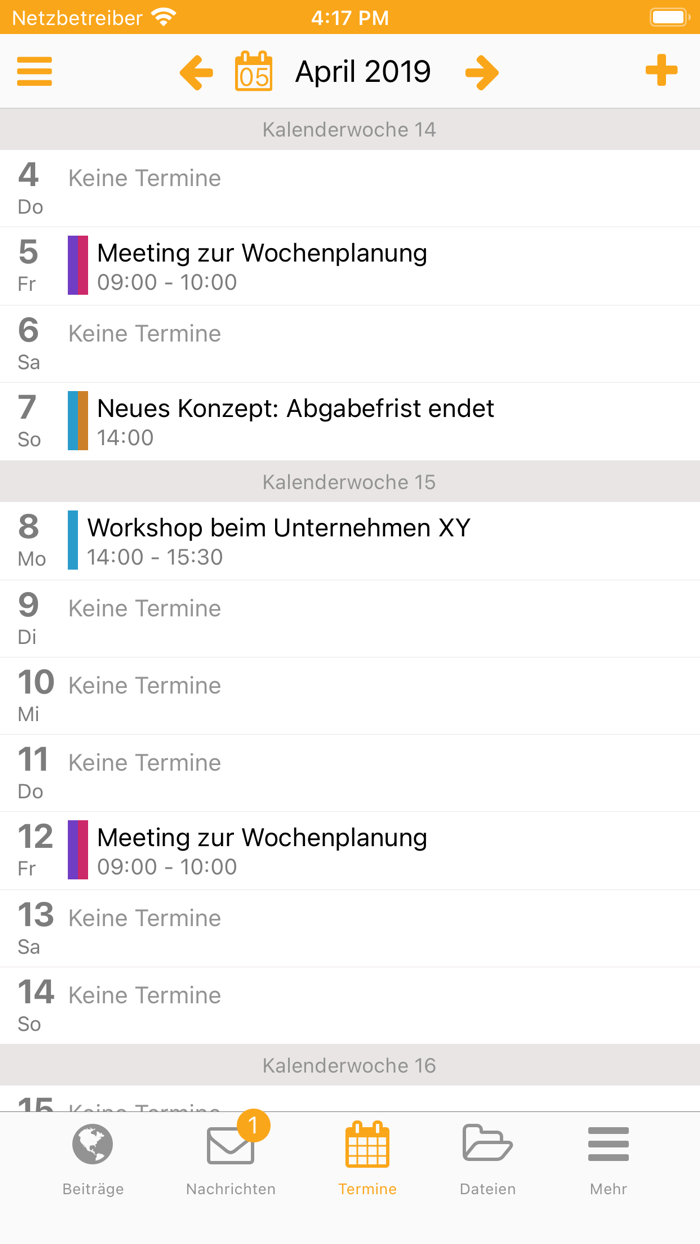Jump to today via calendar icon
The height and width of the screenshot is (1244, 700).
(253, 72)
